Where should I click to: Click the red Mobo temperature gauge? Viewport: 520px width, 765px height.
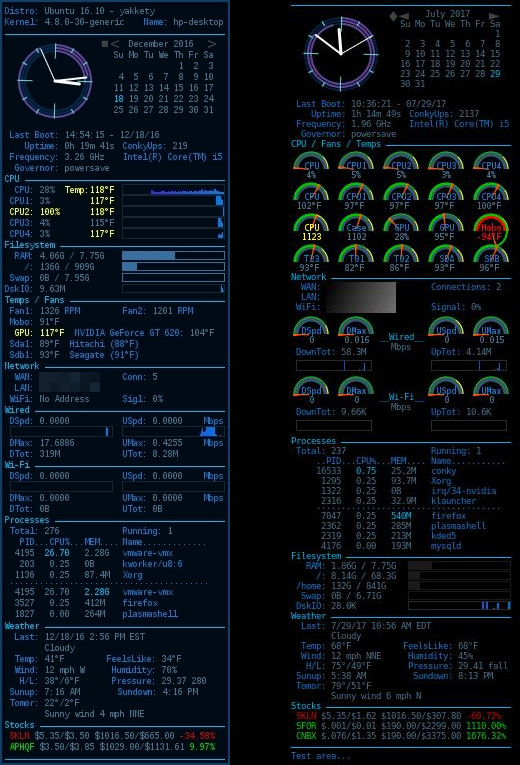pos(491,229)
